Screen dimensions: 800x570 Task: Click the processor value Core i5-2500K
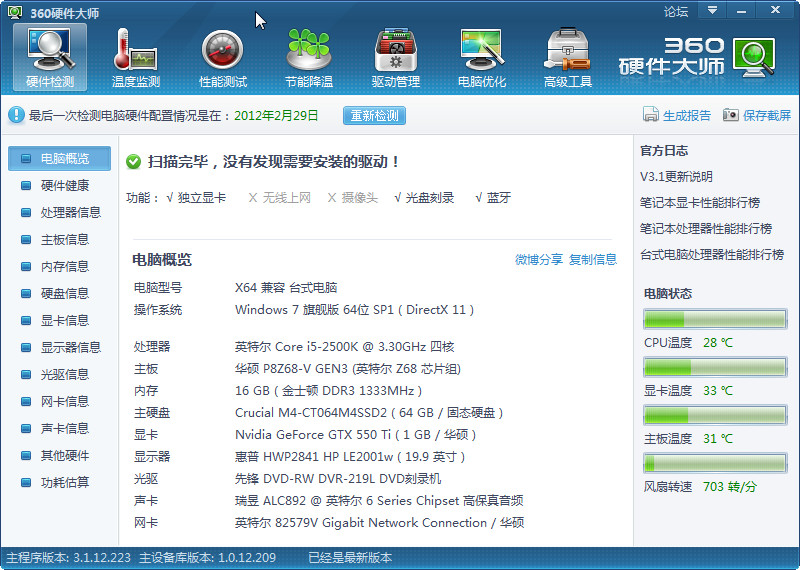pyautogui.click(x=344, y=347)
